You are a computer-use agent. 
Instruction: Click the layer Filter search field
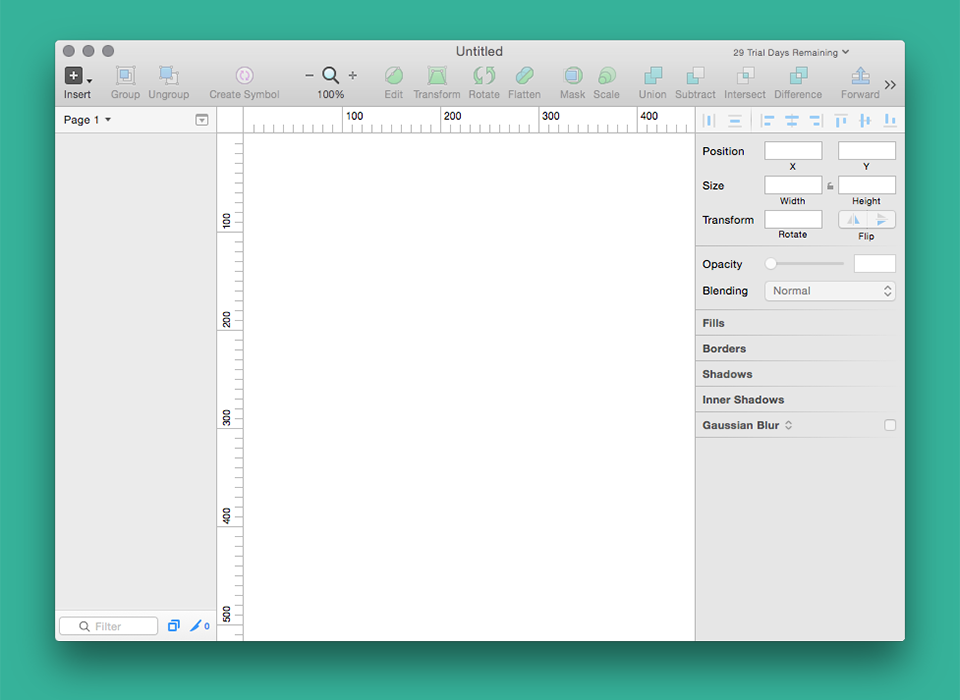click(109, 626)
